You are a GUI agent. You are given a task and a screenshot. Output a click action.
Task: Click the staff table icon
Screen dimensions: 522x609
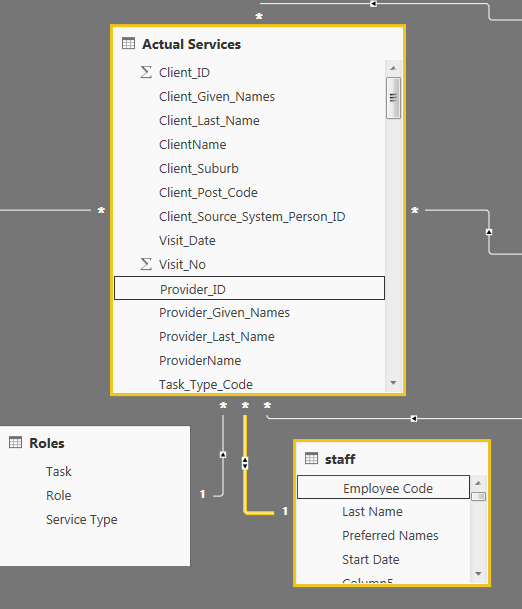(x=311, y=458)
